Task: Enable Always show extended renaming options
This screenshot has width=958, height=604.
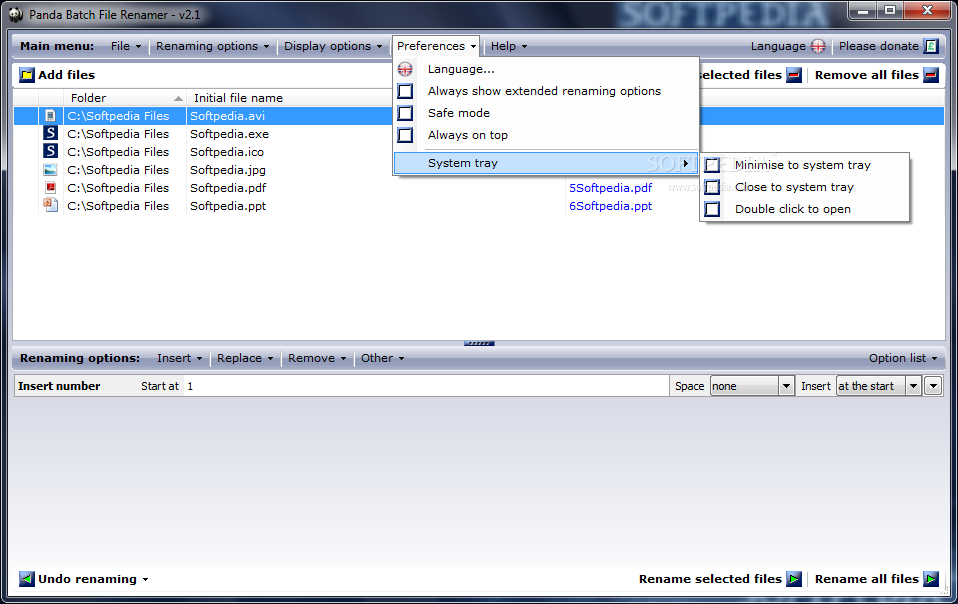Action: click(405, 91)
